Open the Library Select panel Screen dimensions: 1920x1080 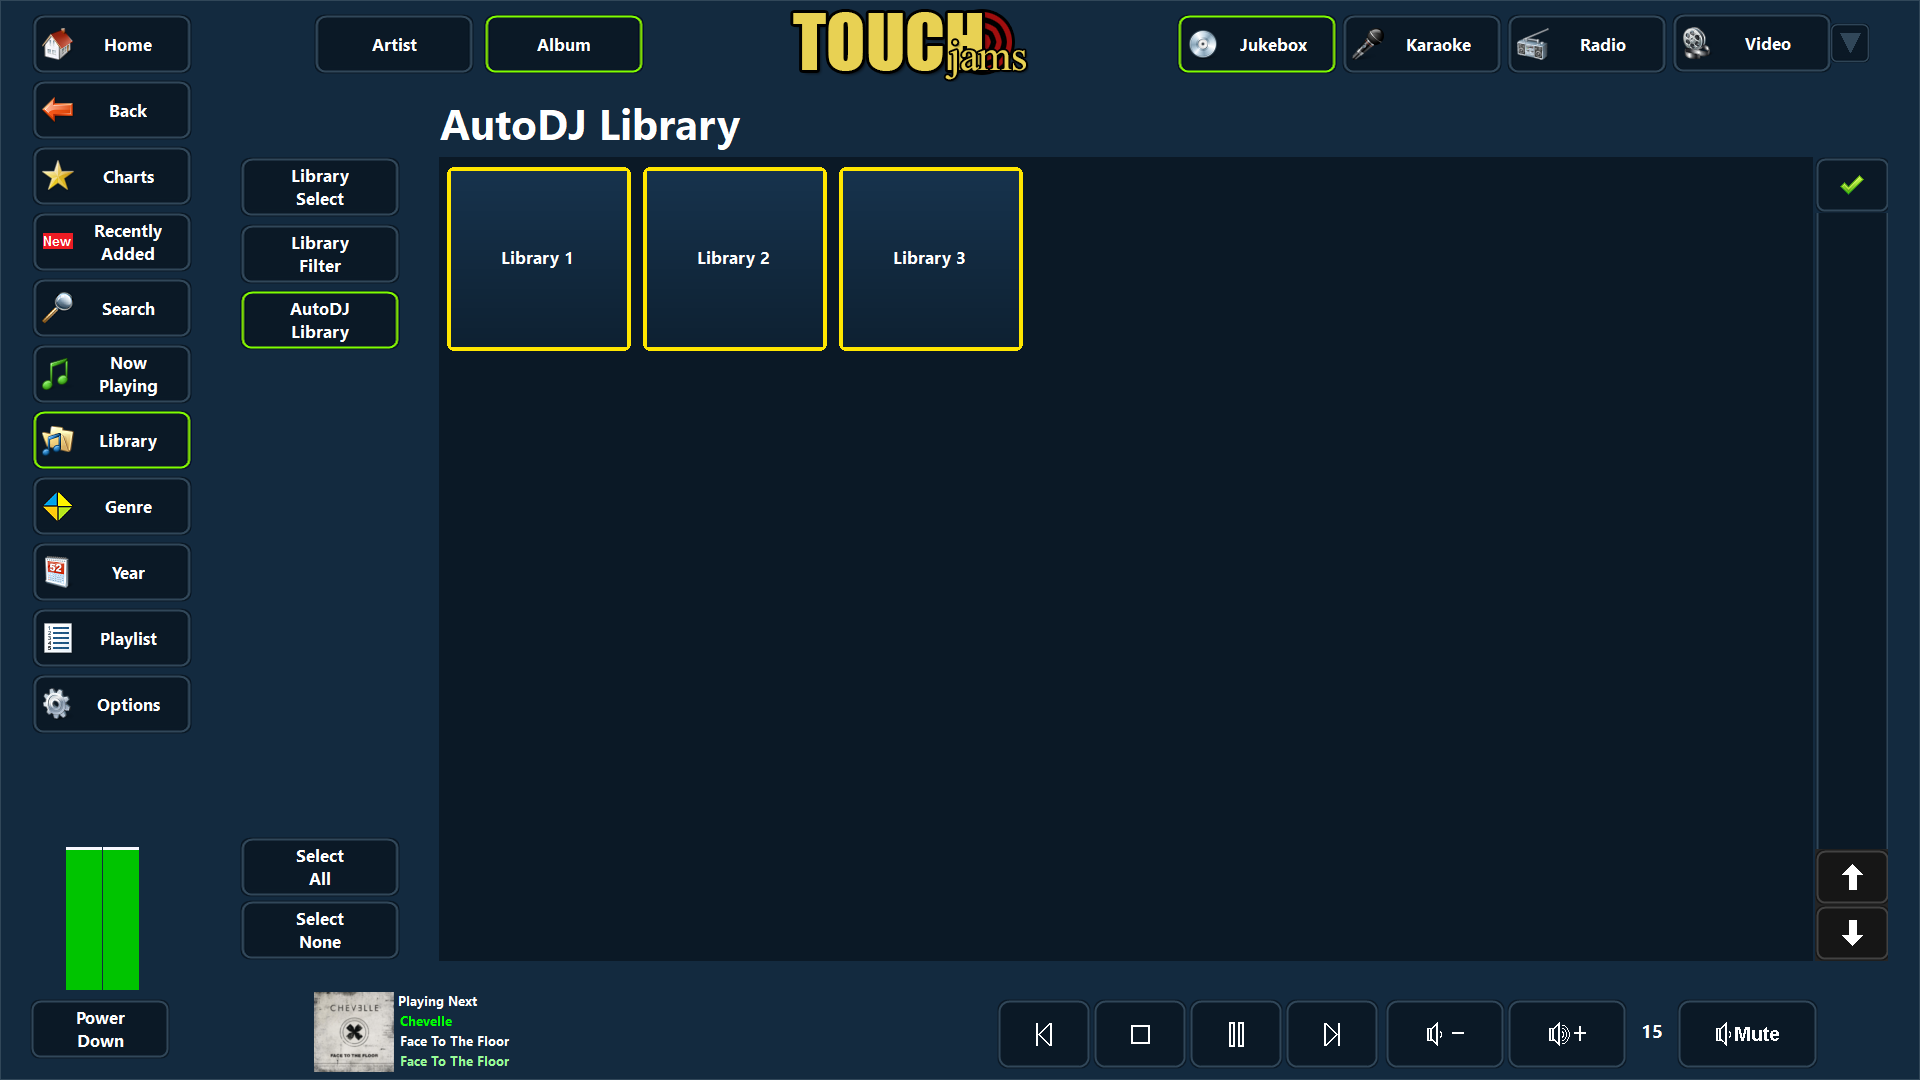319,187
